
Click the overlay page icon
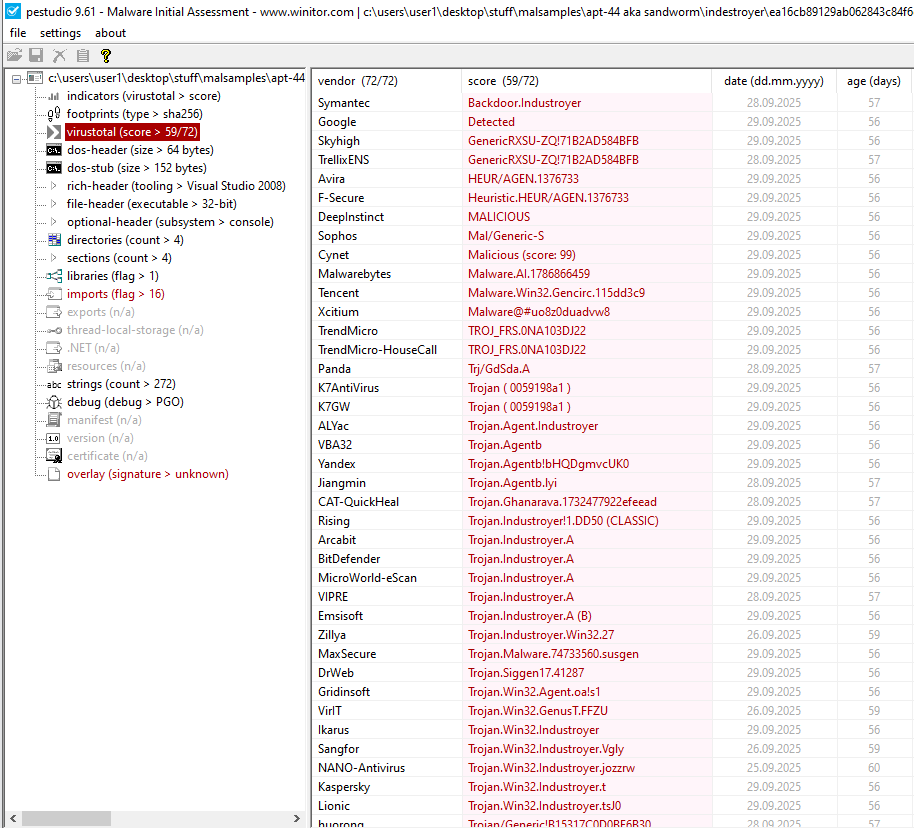tap(54, 474)
